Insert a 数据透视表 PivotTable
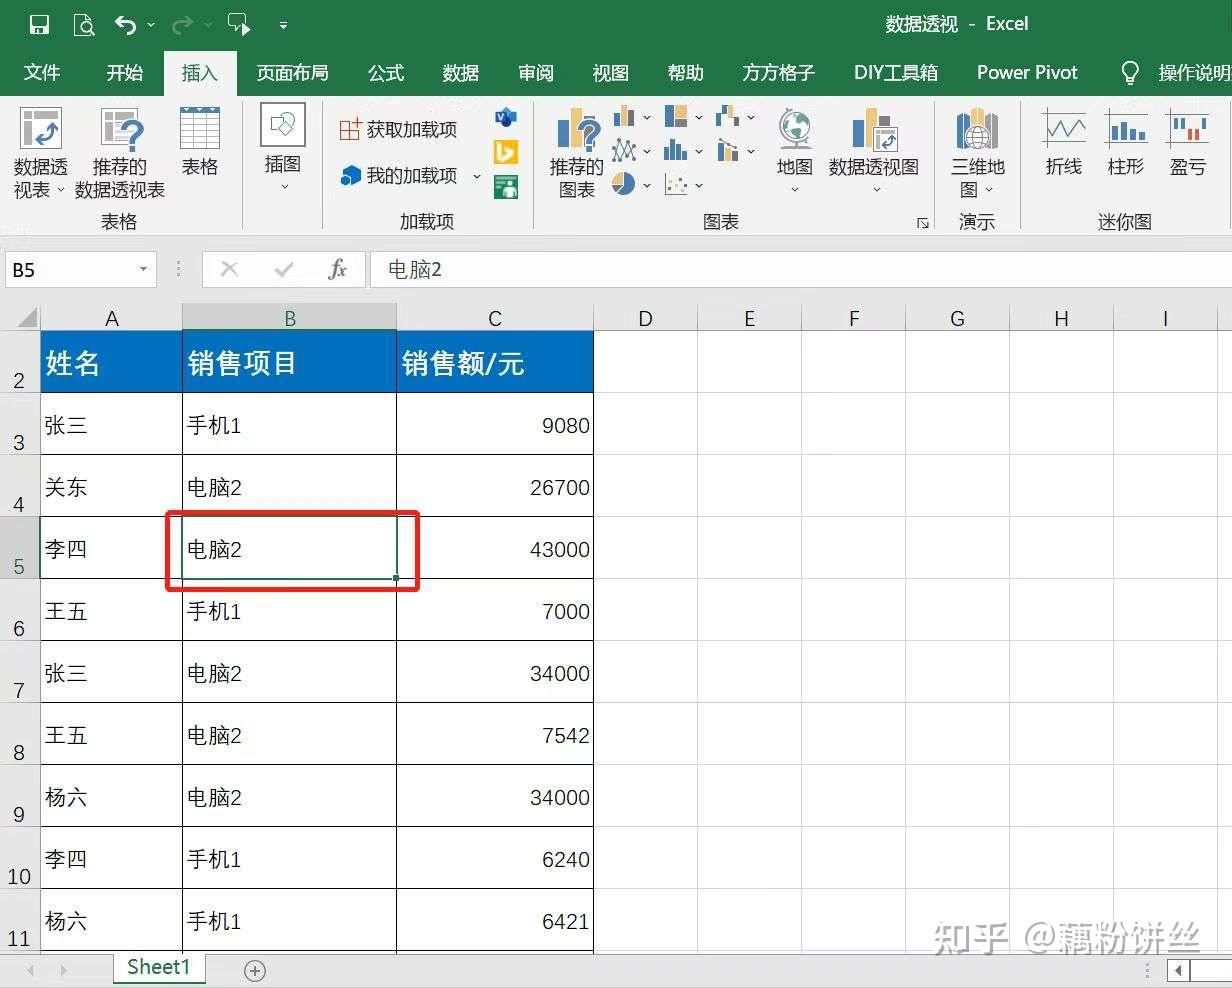The width and height of the screenshot is (1232, 988). 40,153
